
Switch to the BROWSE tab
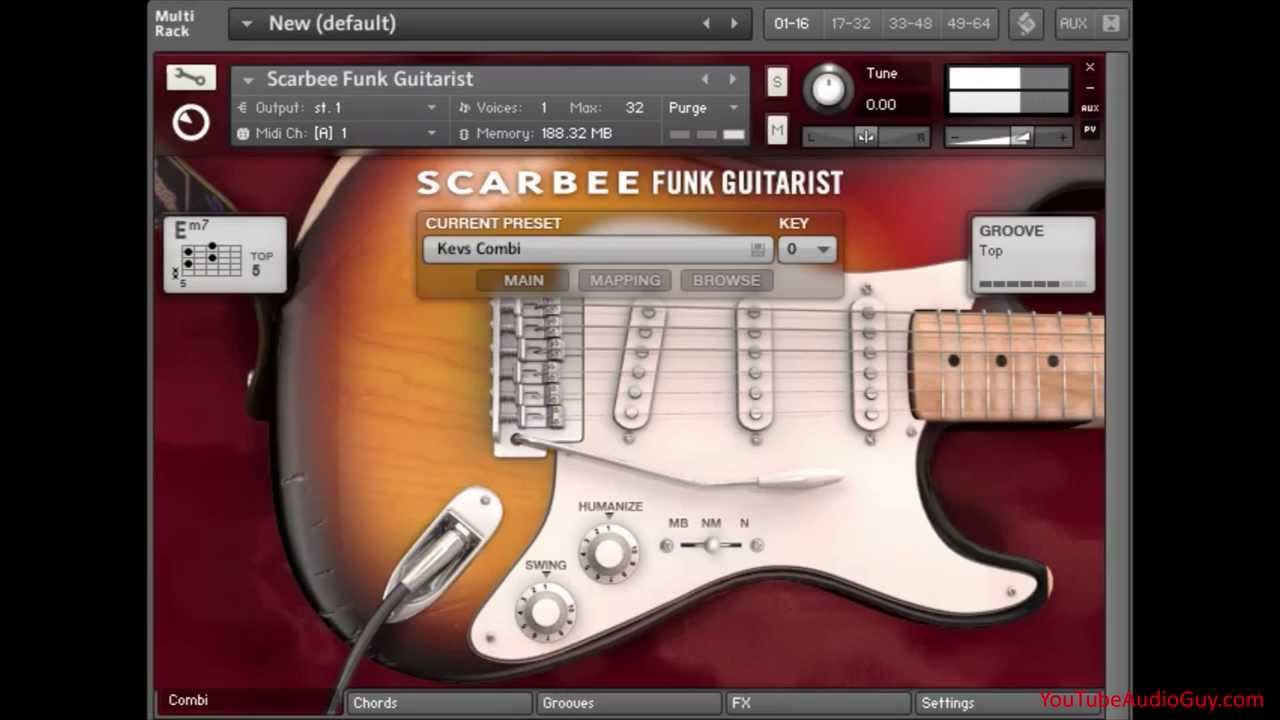tap(726, 281)
